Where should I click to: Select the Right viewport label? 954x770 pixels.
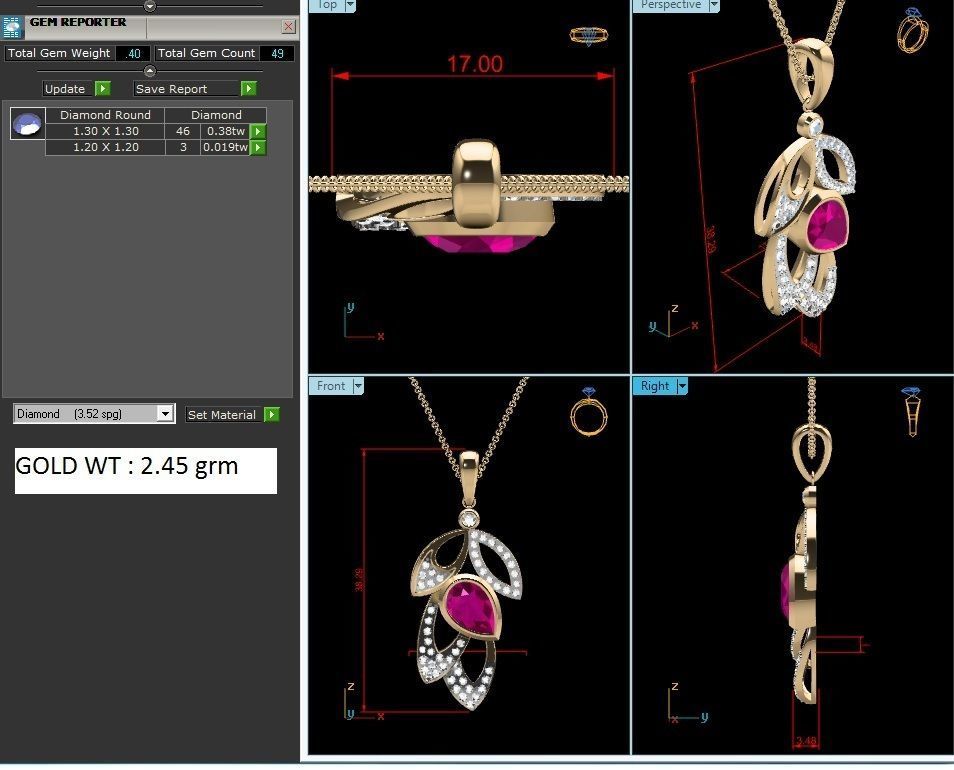pos(655,386)
